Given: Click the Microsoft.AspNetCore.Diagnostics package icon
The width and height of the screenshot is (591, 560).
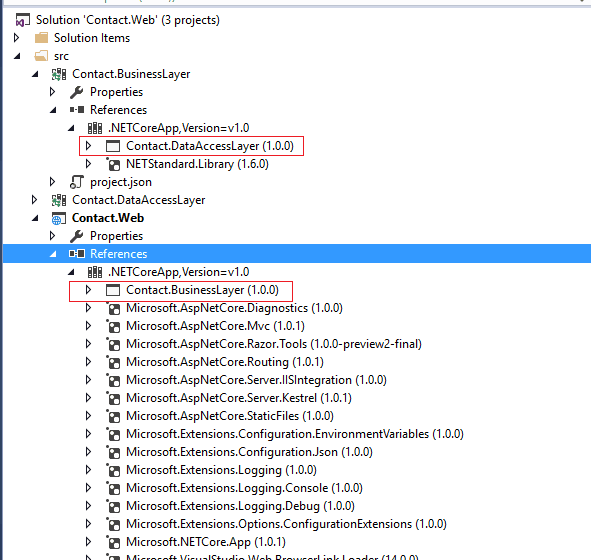Looking at the screenshot, I should pyautogui.click(x=113, y=308).
